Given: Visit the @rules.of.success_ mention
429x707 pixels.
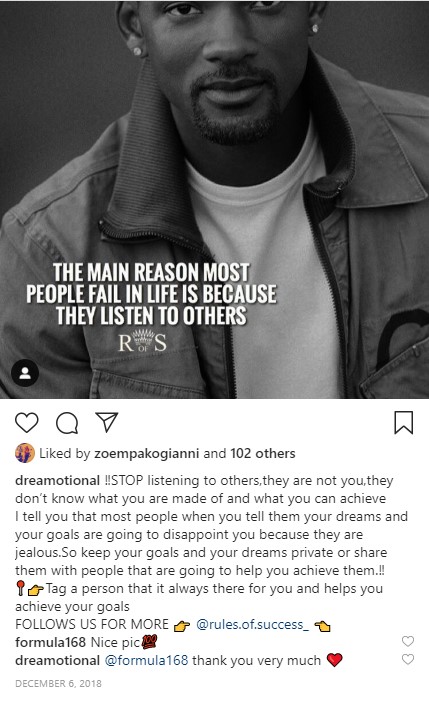Looking at the screenshot, I should tap(253, 624).
